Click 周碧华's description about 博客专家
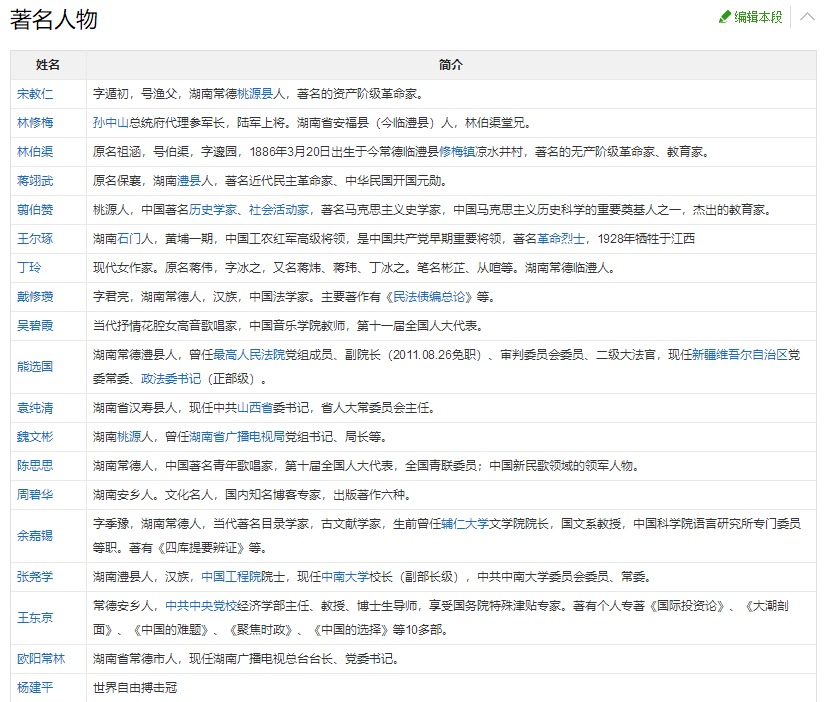 252,495
